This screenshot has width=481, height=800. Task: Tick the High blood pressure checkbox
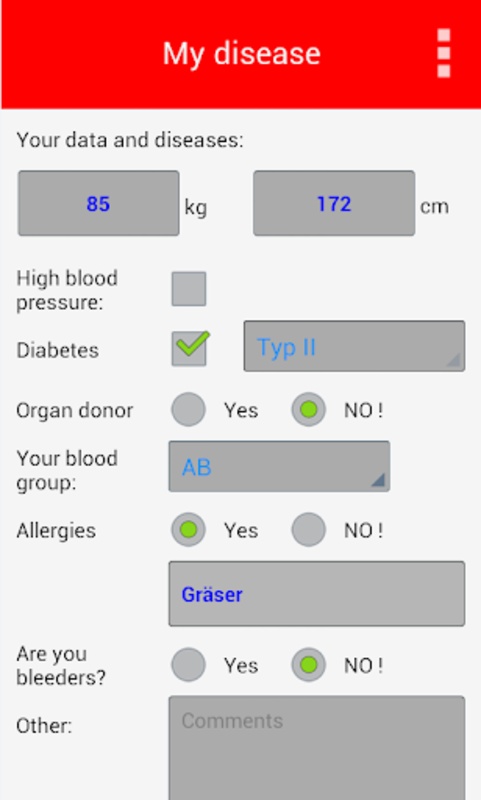click(x=189, y=289)
